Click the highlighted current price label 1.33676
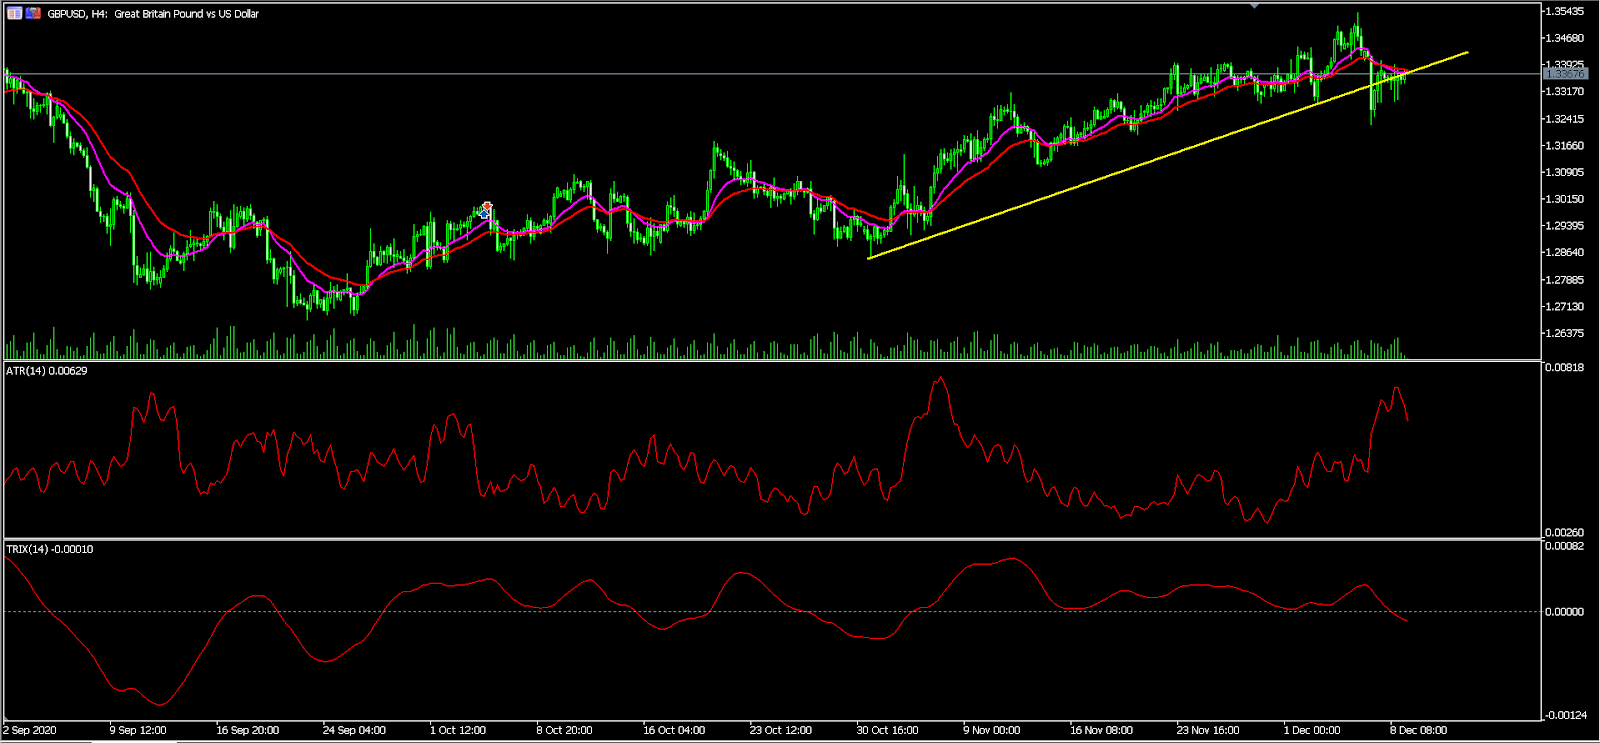Screen dimensions: 1600x743 pos(1565,74)
